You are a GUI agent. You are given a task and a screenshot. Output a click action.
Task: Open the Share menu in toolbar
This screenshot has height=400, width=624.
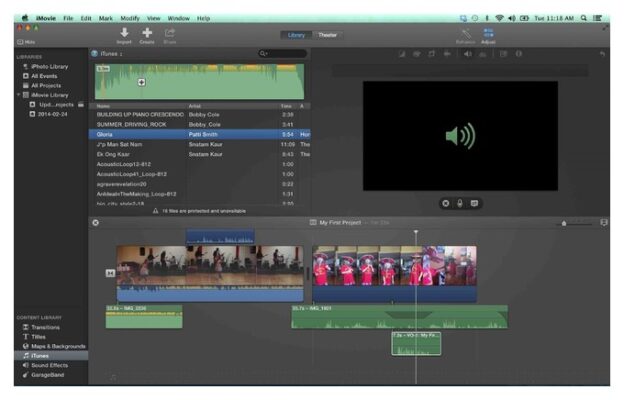coord(170,35)
